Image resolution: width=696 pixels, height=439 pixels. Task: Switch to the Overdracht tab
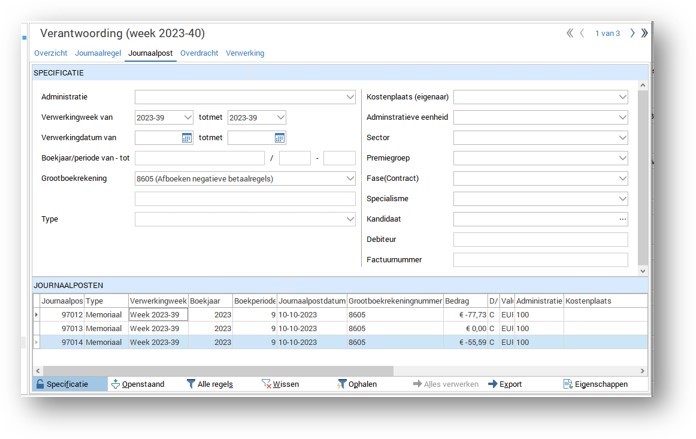point(199,53)
